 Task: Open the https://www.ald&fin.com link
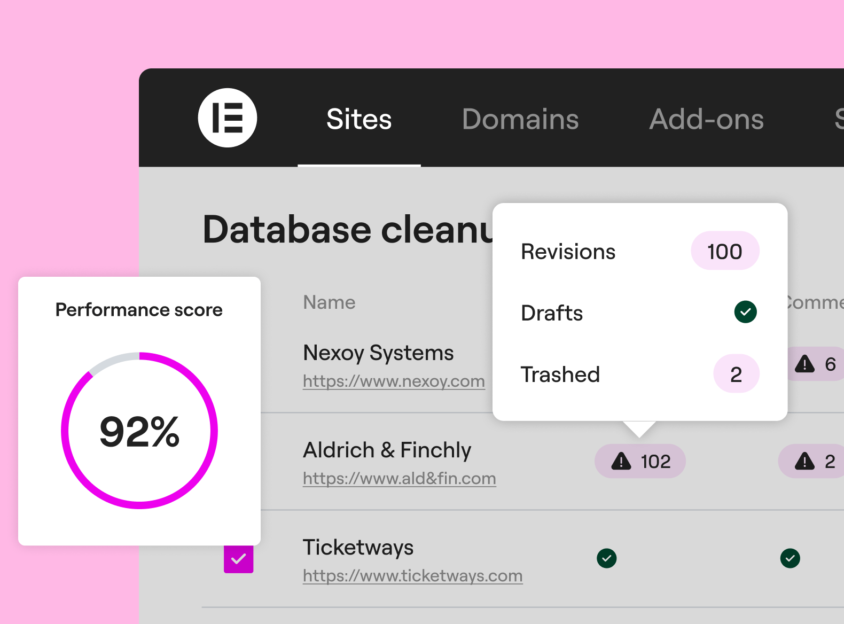[x=399, y=478]
